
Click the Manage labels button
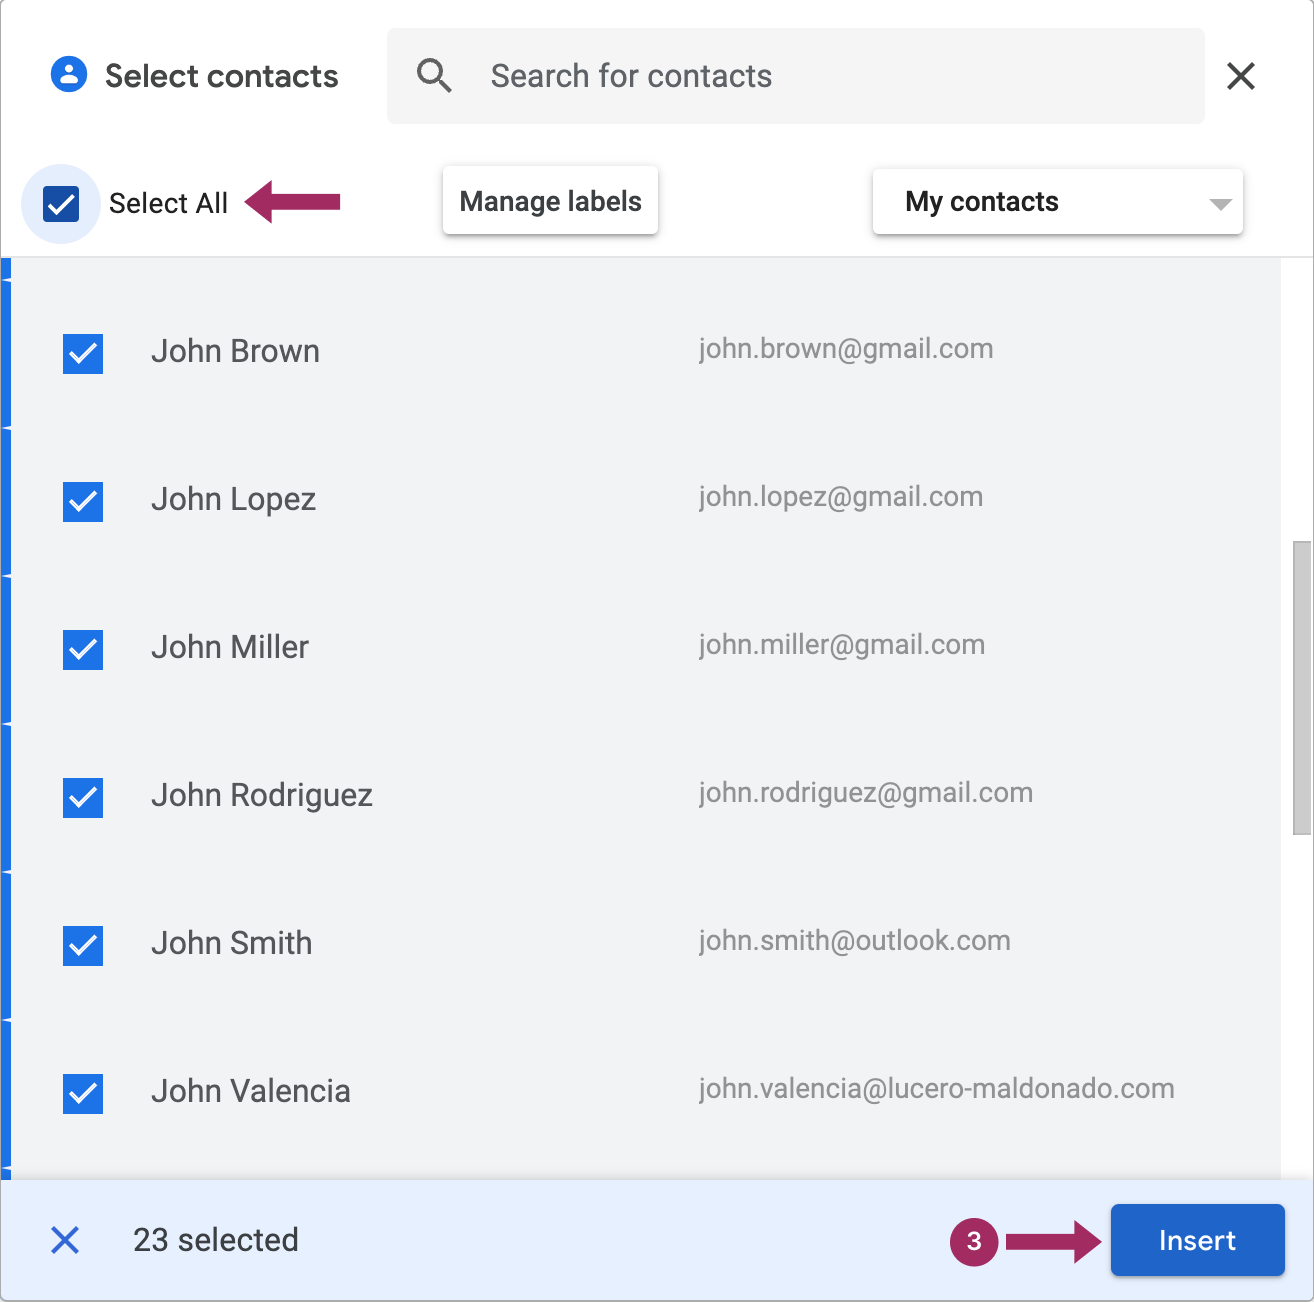click(x=550, y=201)
